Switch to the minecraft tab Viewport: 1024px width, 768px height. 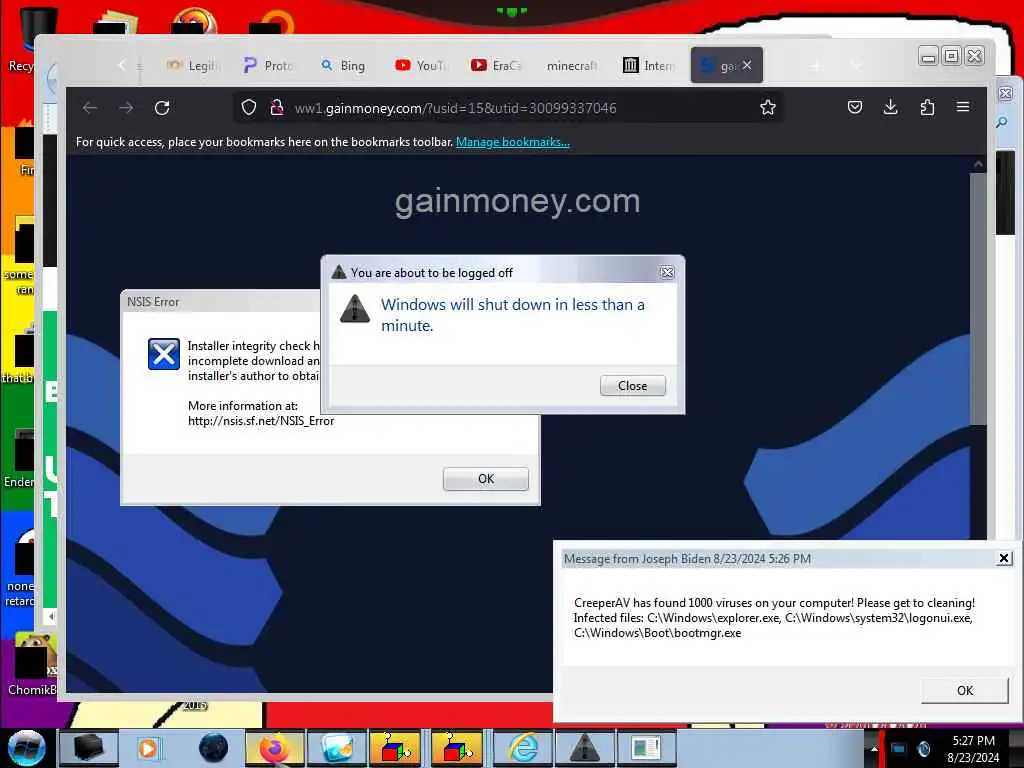[573, 65]
